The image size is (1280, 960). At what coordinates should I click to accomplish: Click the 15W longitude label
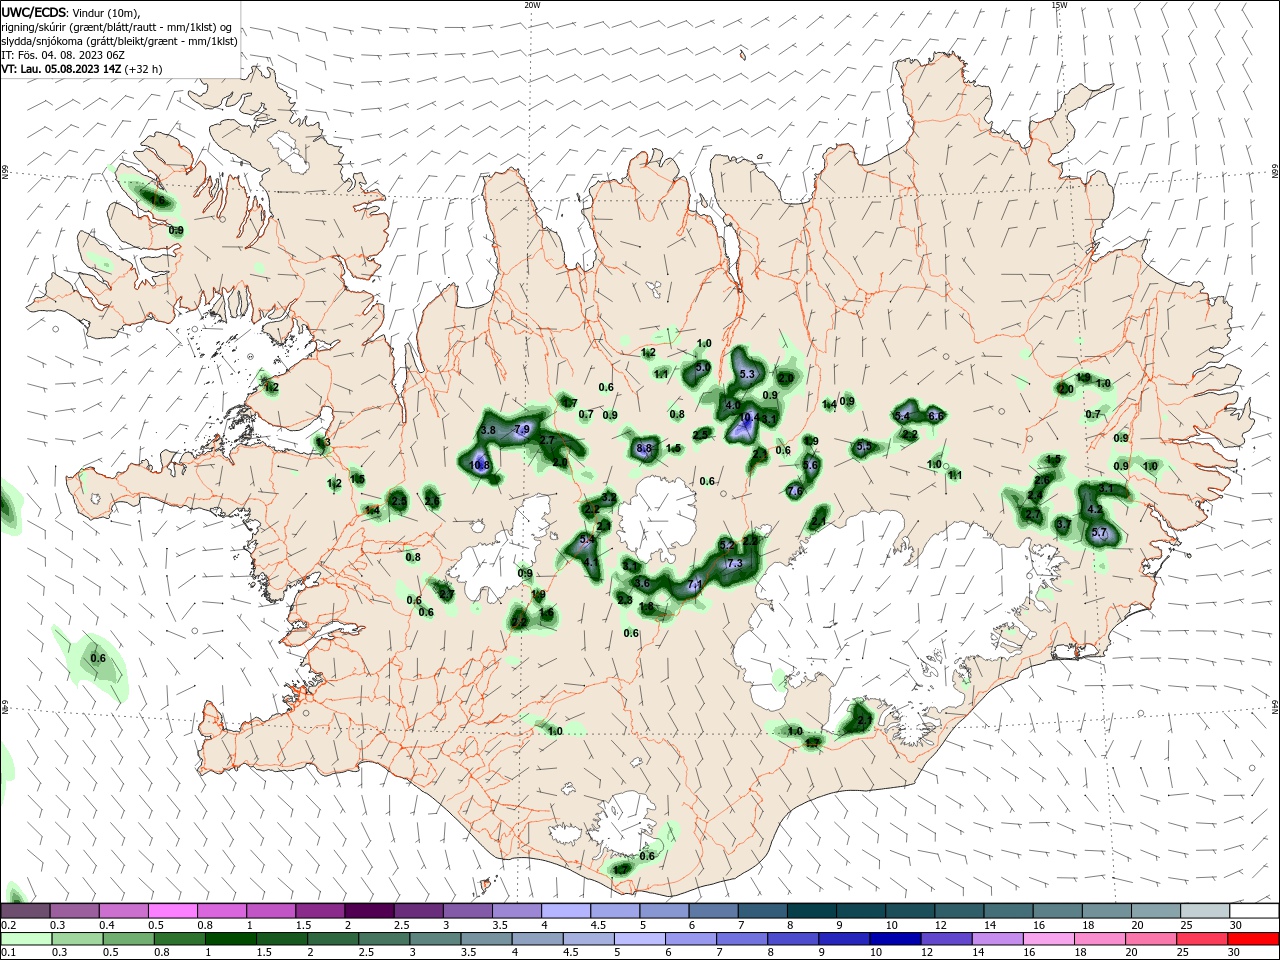(1058, 5)
